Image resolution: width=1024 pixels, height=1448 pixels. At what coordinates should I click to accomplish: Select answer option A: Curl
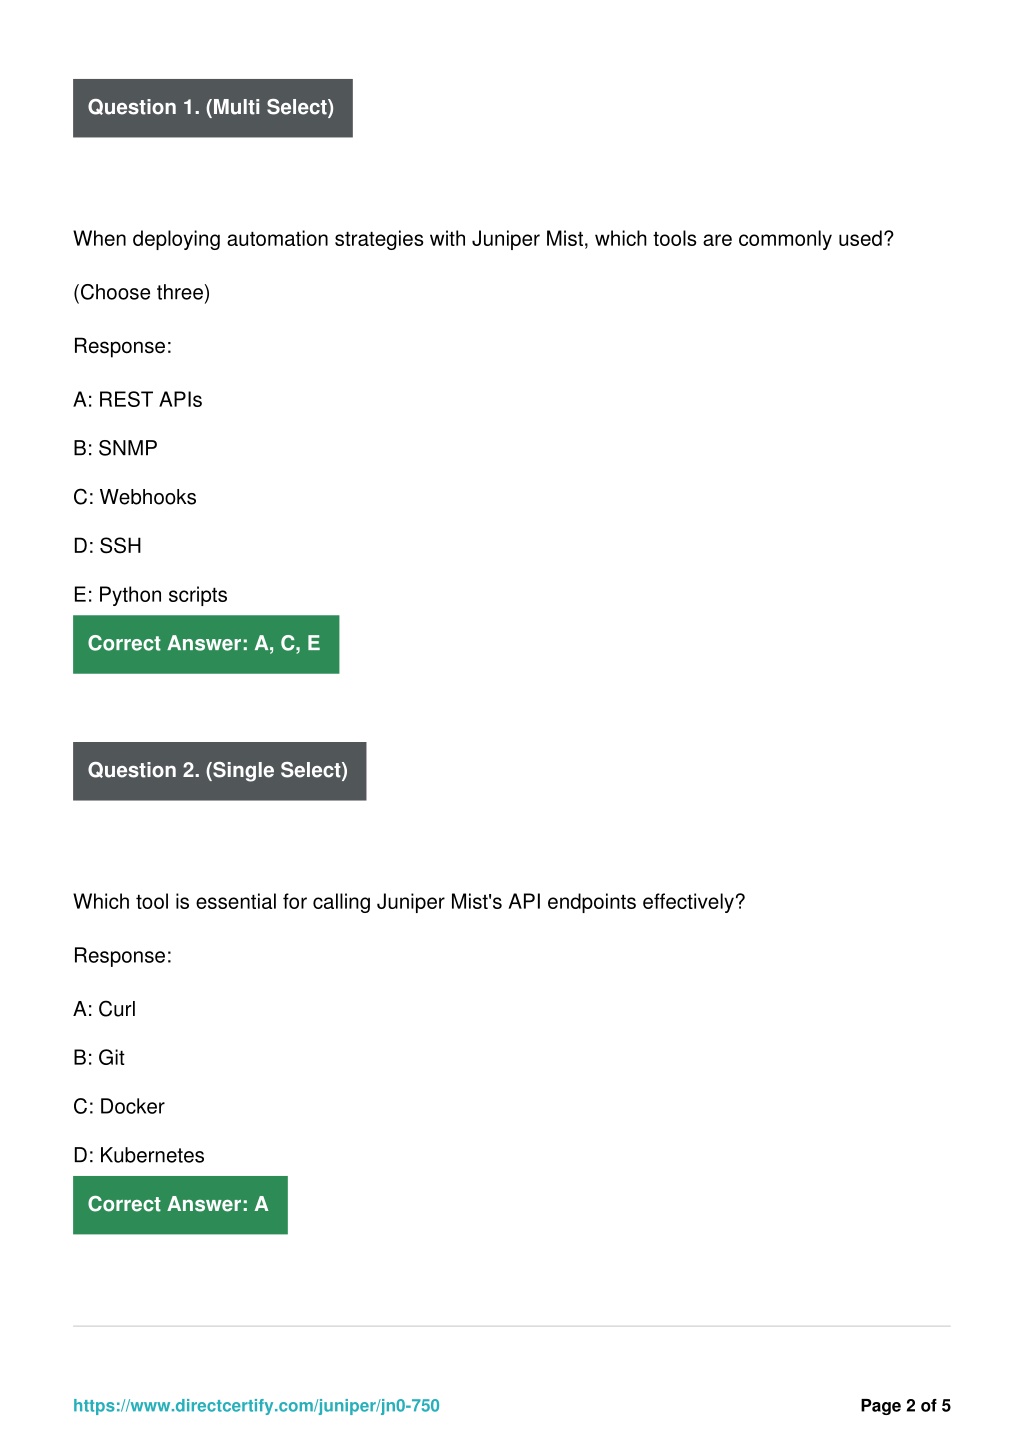click(x=104, y=1009)
